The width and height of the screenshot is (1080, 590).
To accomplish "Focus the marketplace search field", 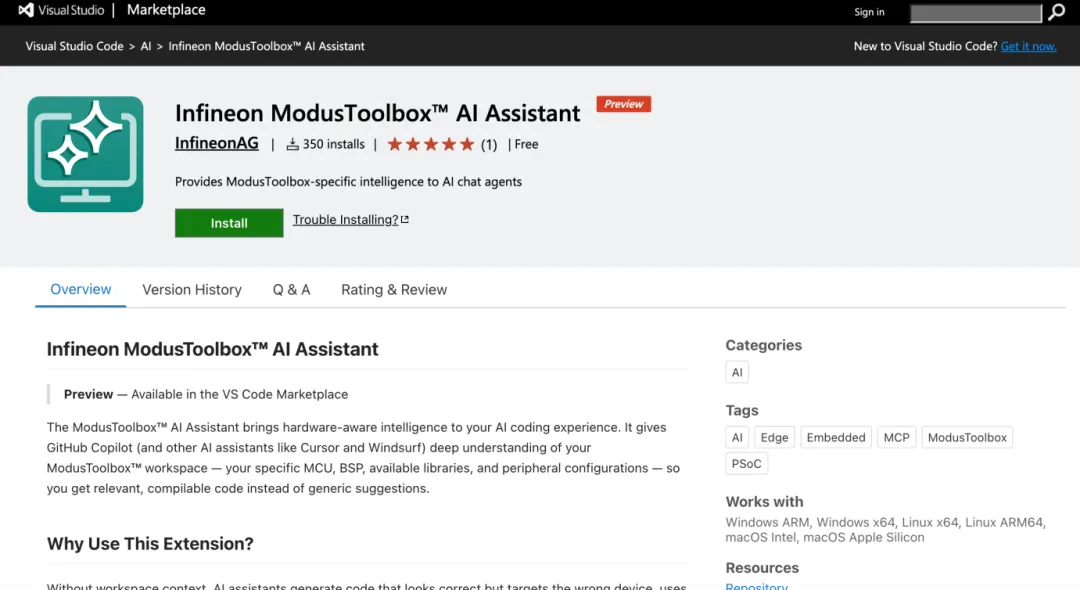I will click(976, 13).
